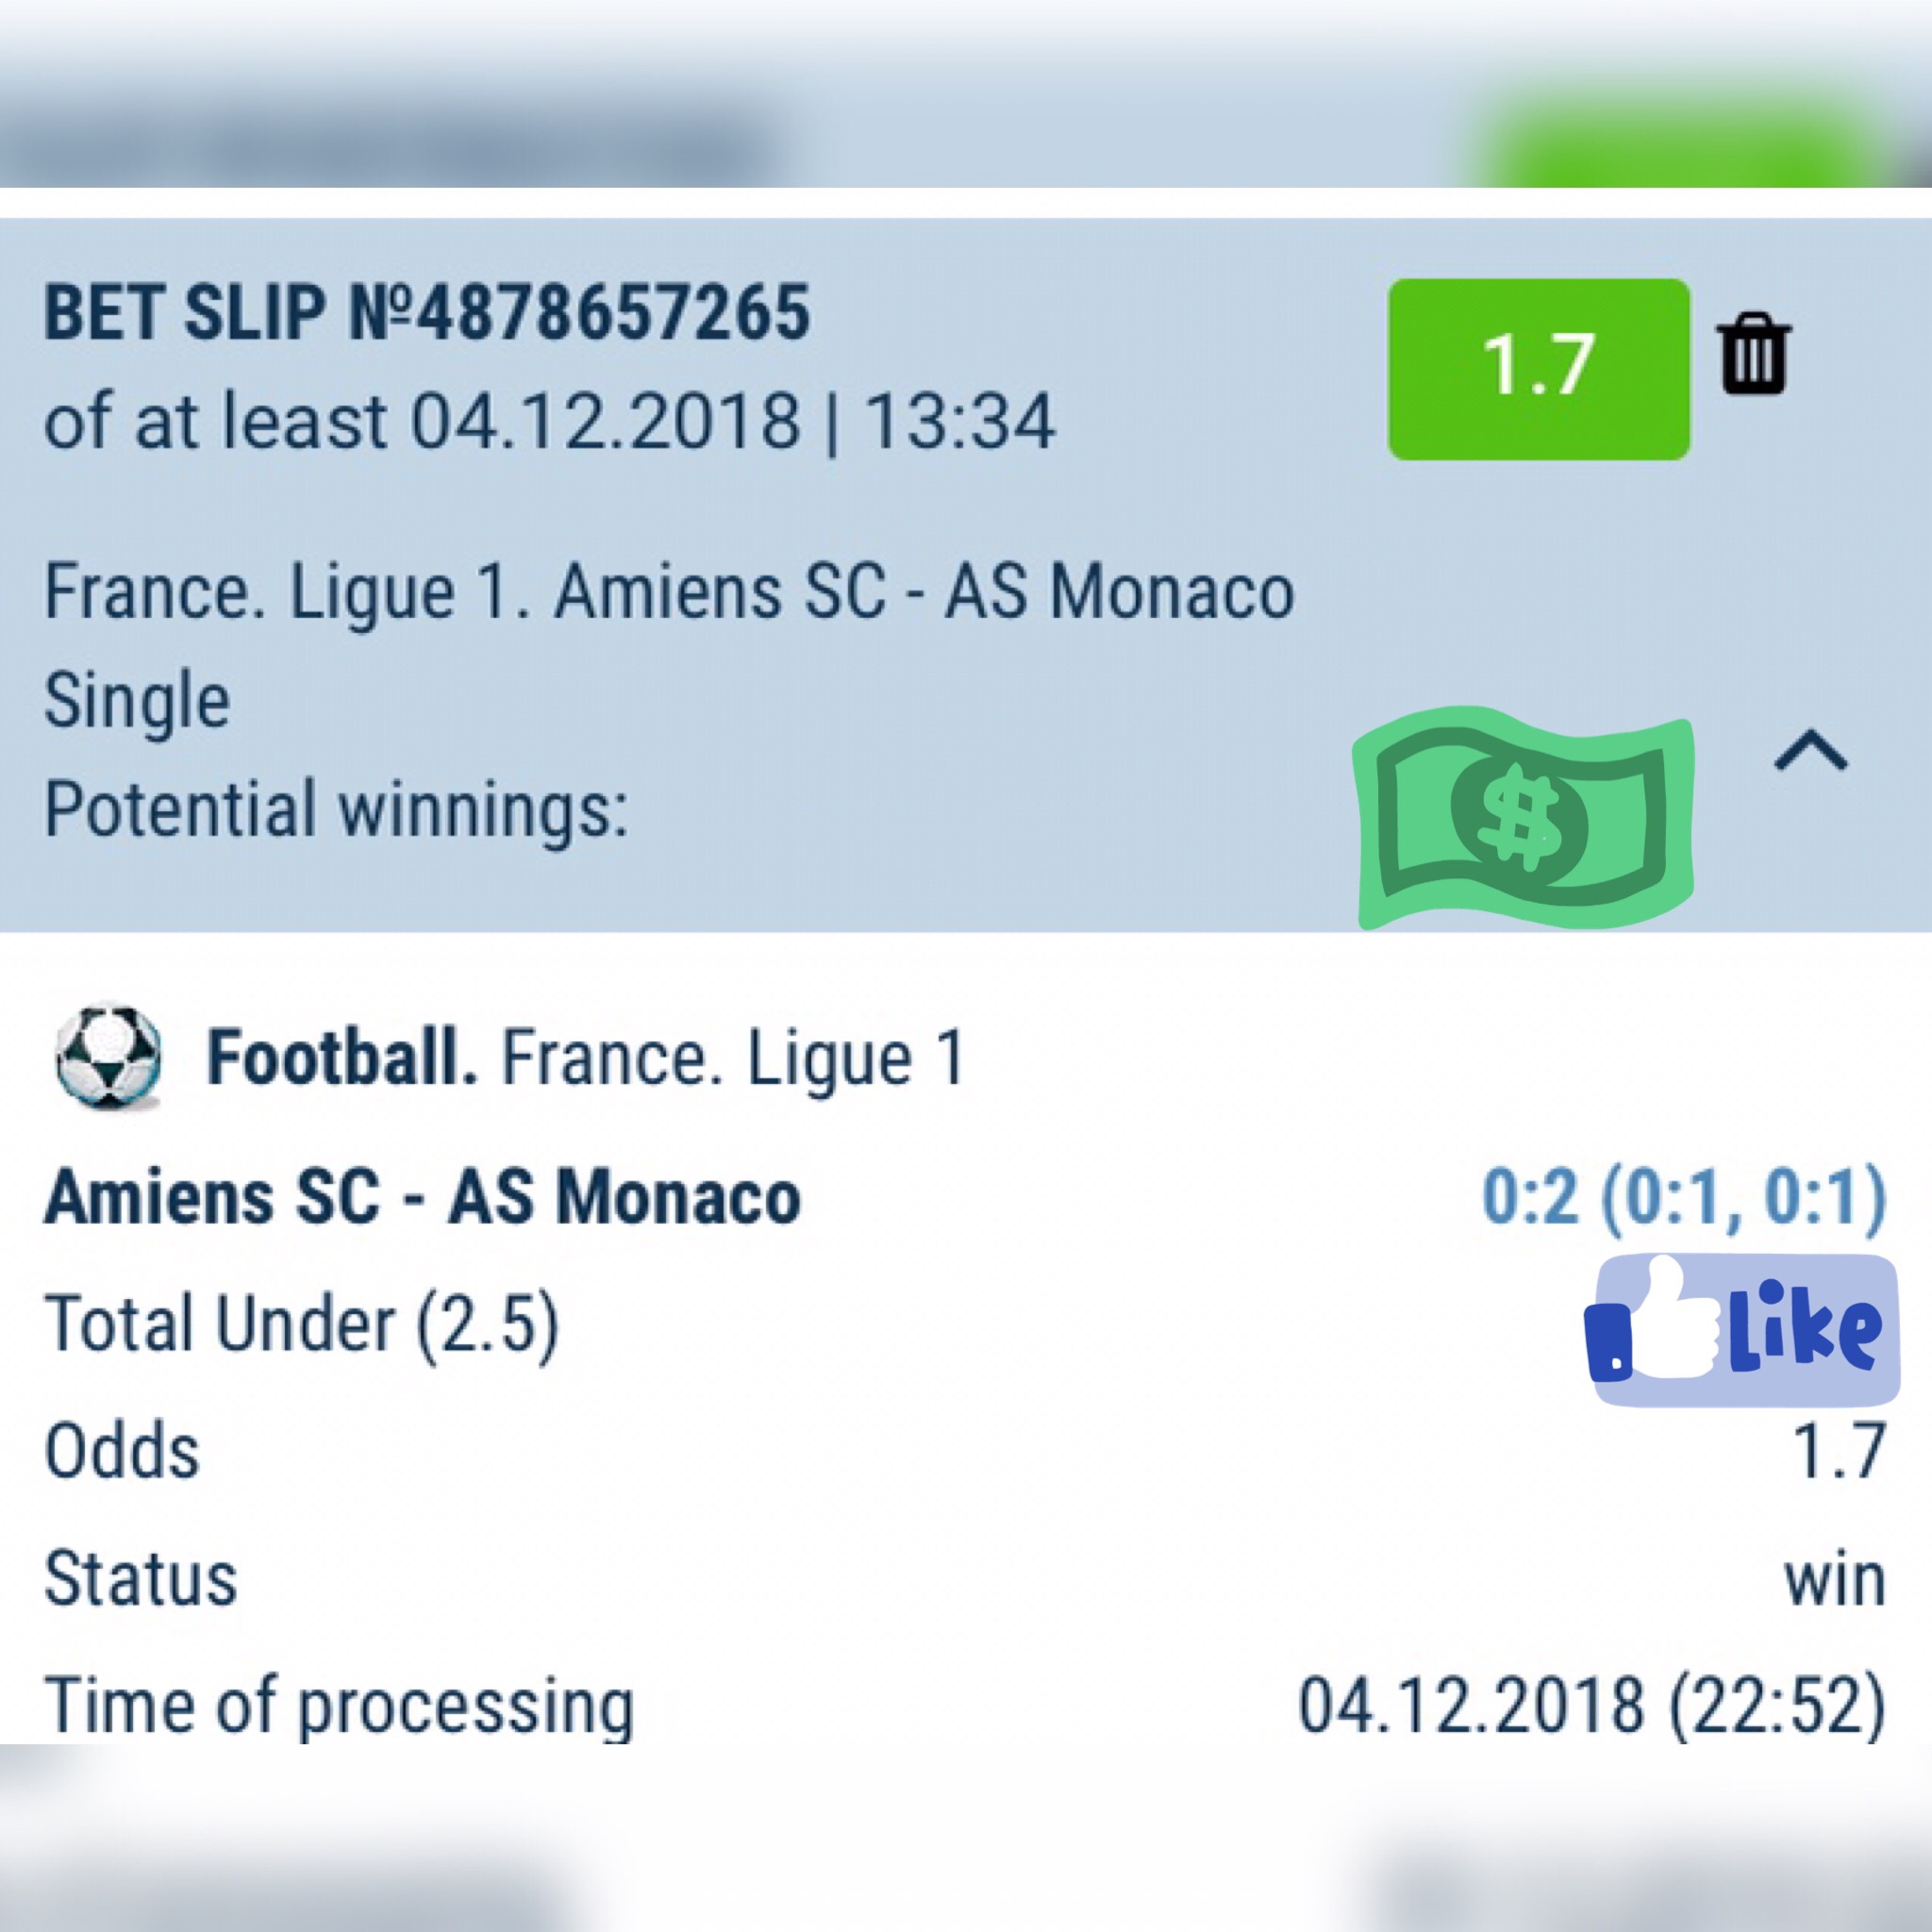This screenshot has height=1932, width=1932.
Task: Select the bet slip number heading
Action: tap(427, 313)
